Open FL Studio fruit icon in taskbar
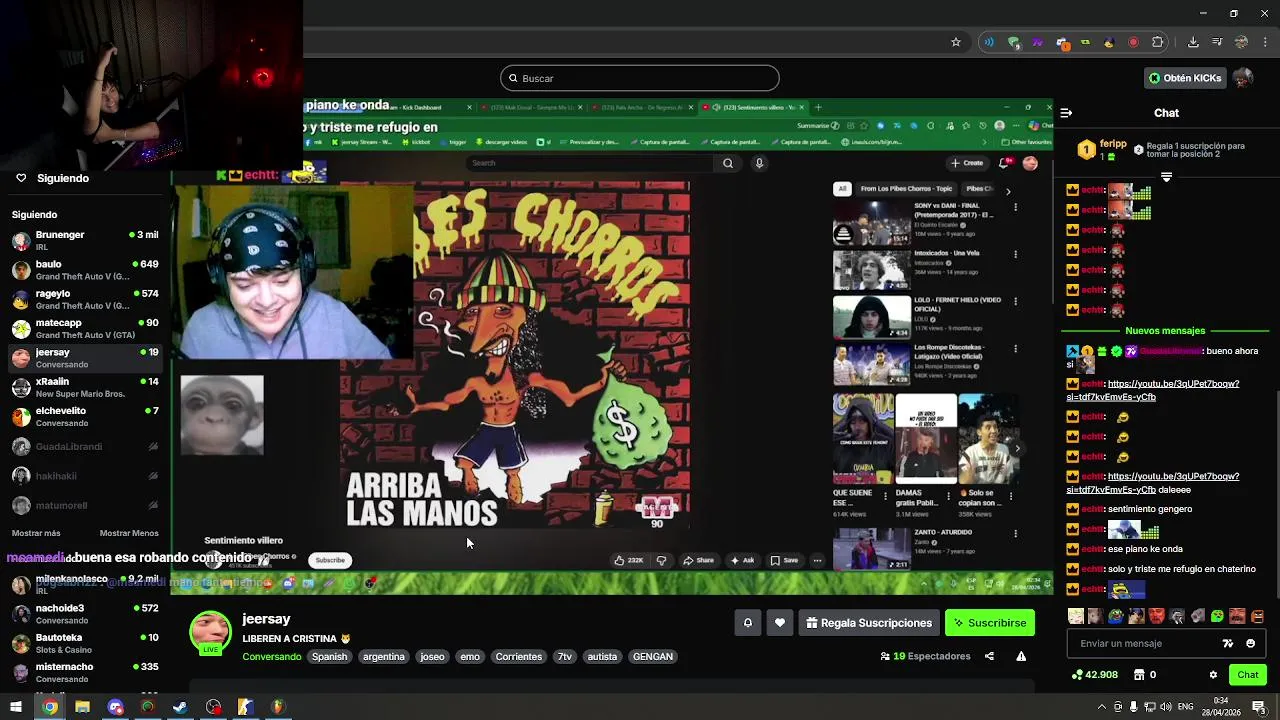 [x=278, y=707]
